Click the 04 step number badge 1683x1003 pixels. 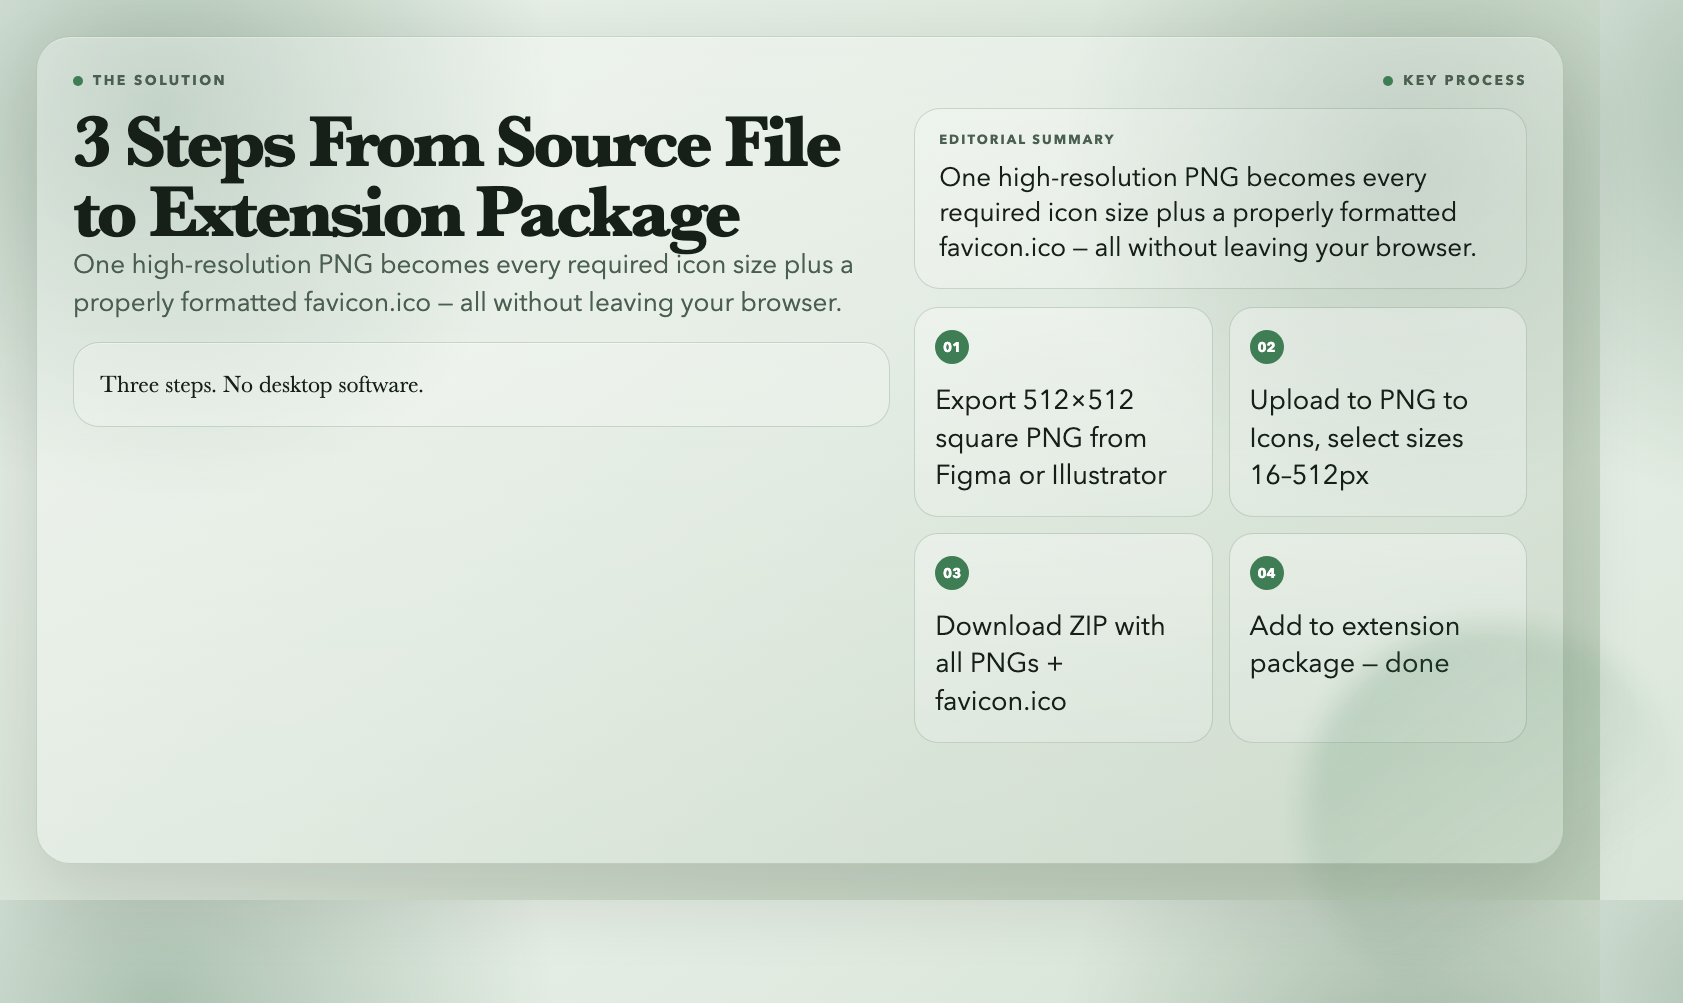(1267, 573)
